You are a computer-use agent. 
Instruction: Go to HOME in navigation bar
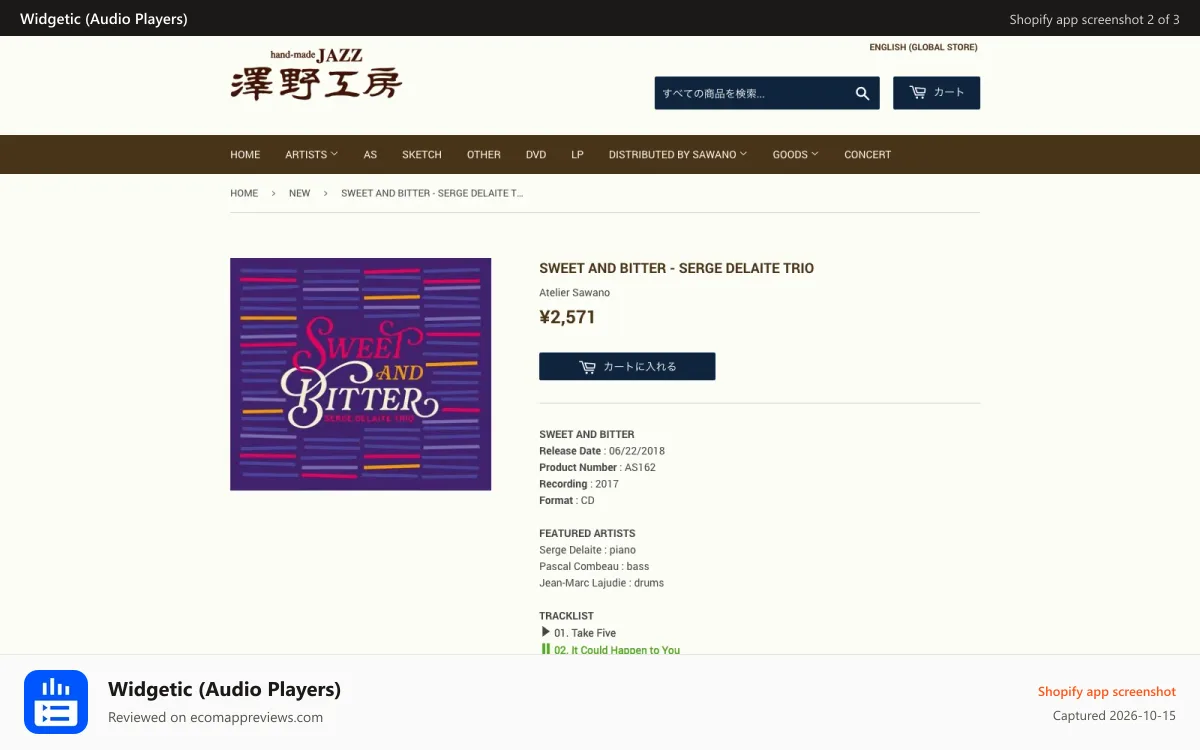[245, 154]
